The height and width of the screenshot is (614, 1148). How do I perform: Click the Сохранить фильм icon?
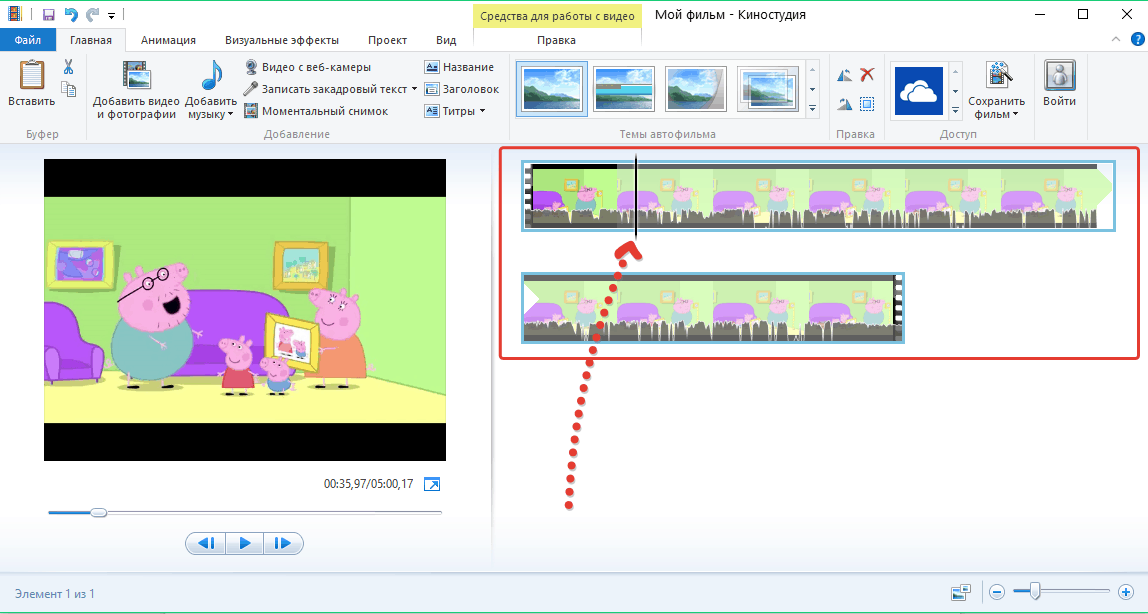coord(996,77)
